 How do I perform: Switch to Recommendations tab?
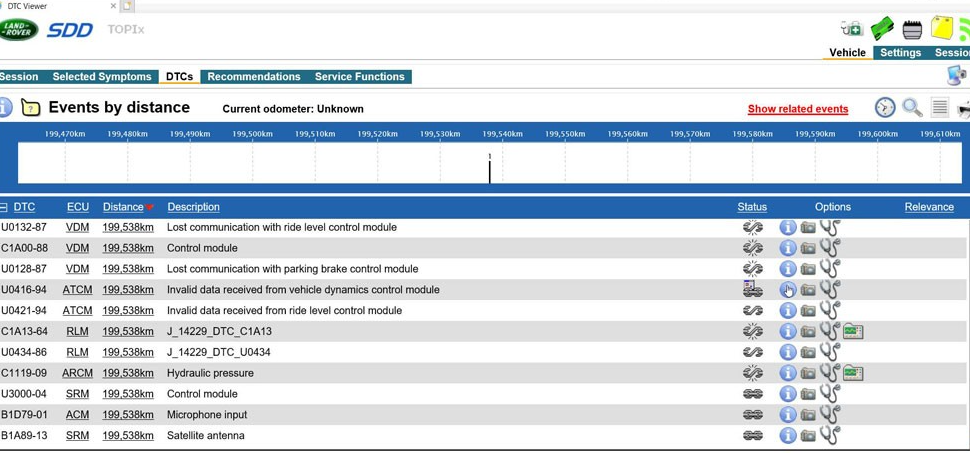254,77
